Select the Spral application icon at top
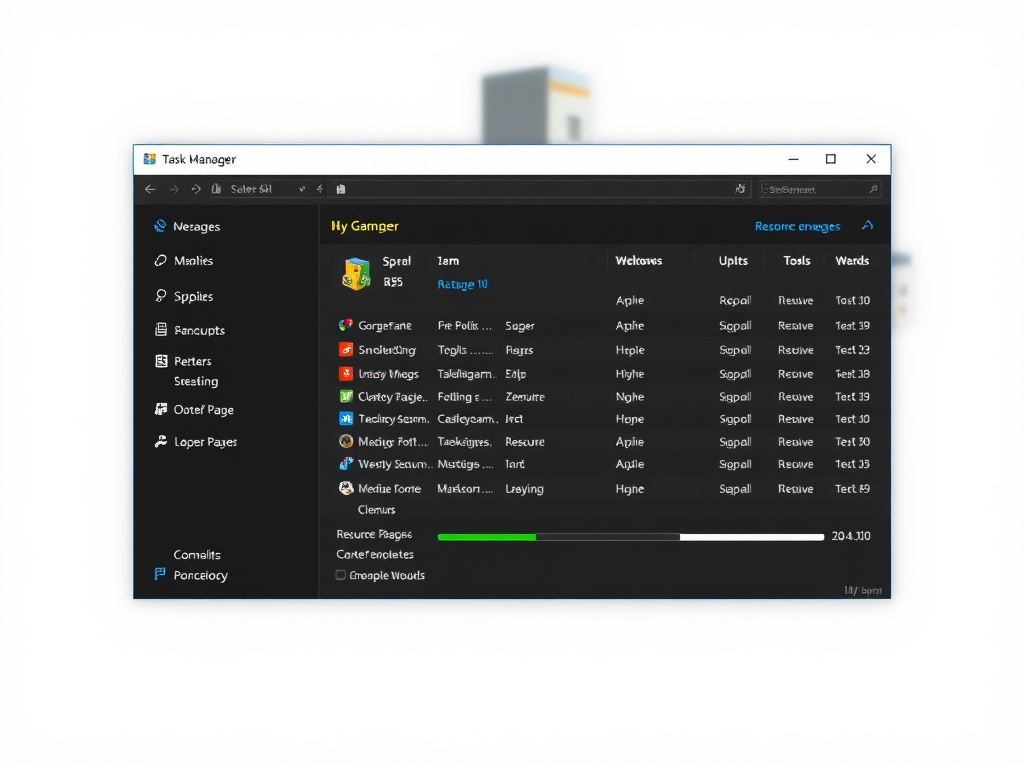The height and width of the screenshot is (768, 1024). (x=355, y=272)
